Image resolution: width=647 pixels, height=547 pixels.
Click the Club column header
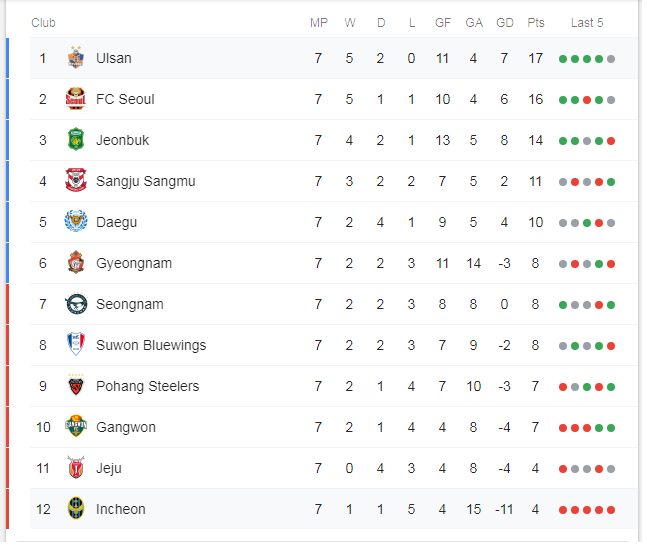click(x=43, y=23)
